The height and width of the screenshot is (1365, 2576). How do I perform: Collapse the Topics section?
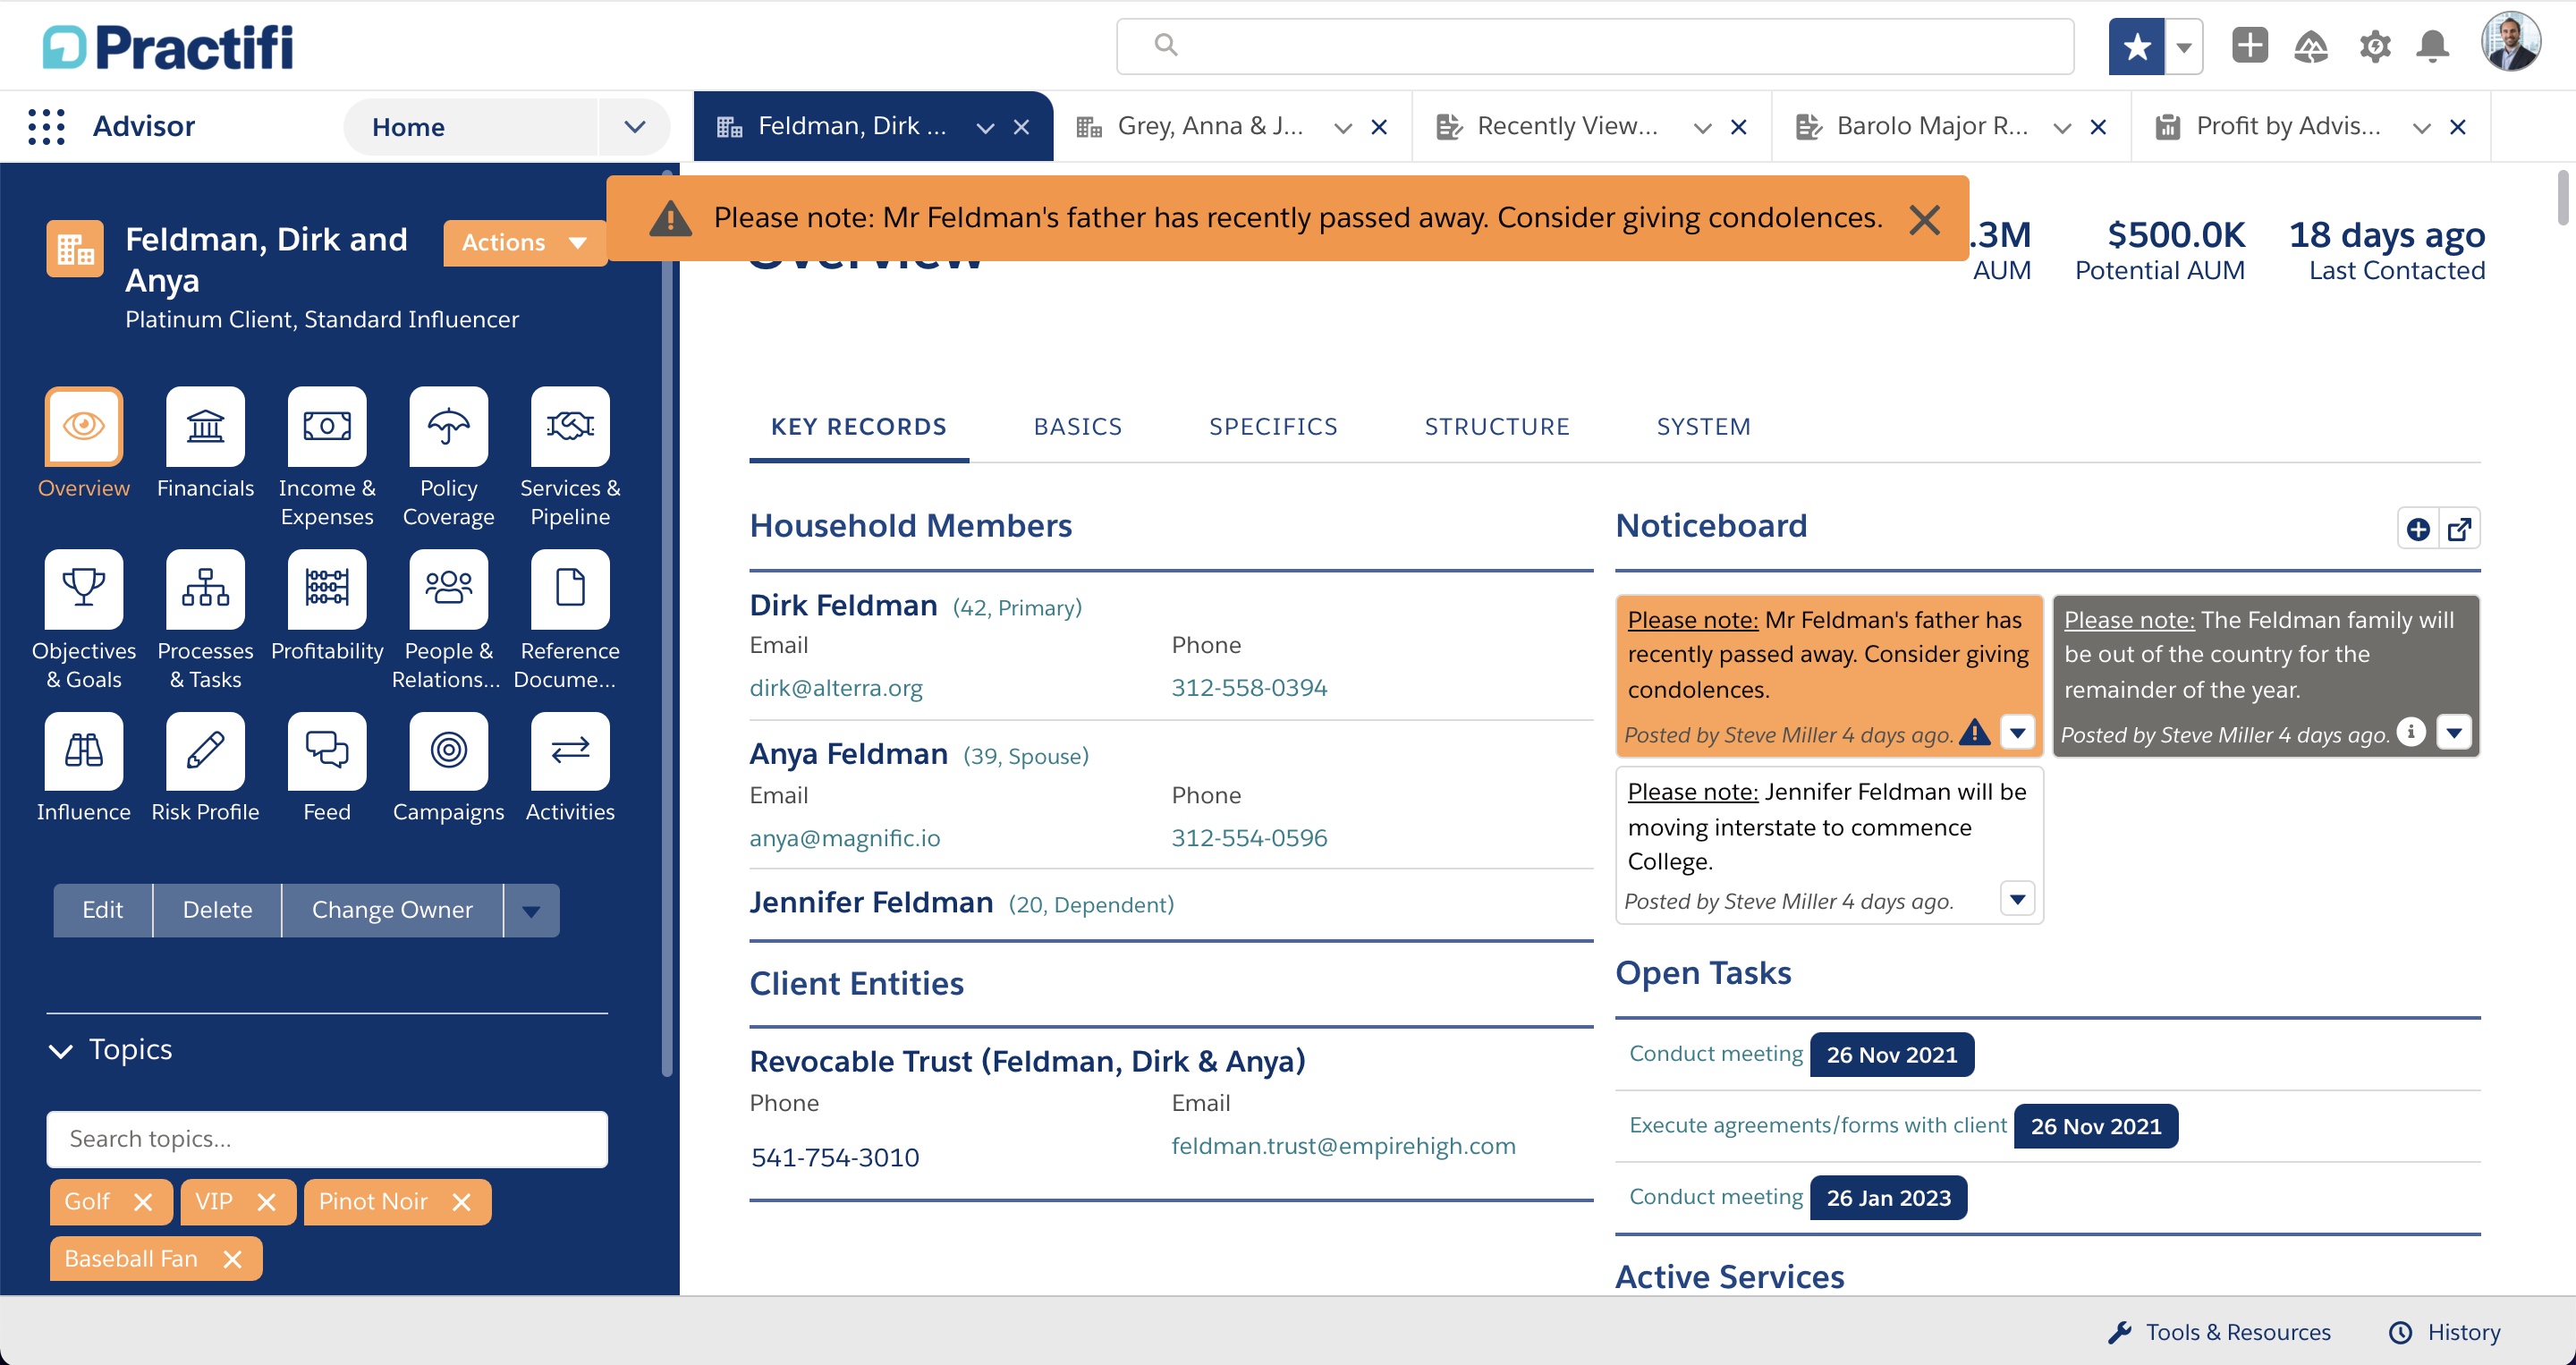coord(61,1050)
